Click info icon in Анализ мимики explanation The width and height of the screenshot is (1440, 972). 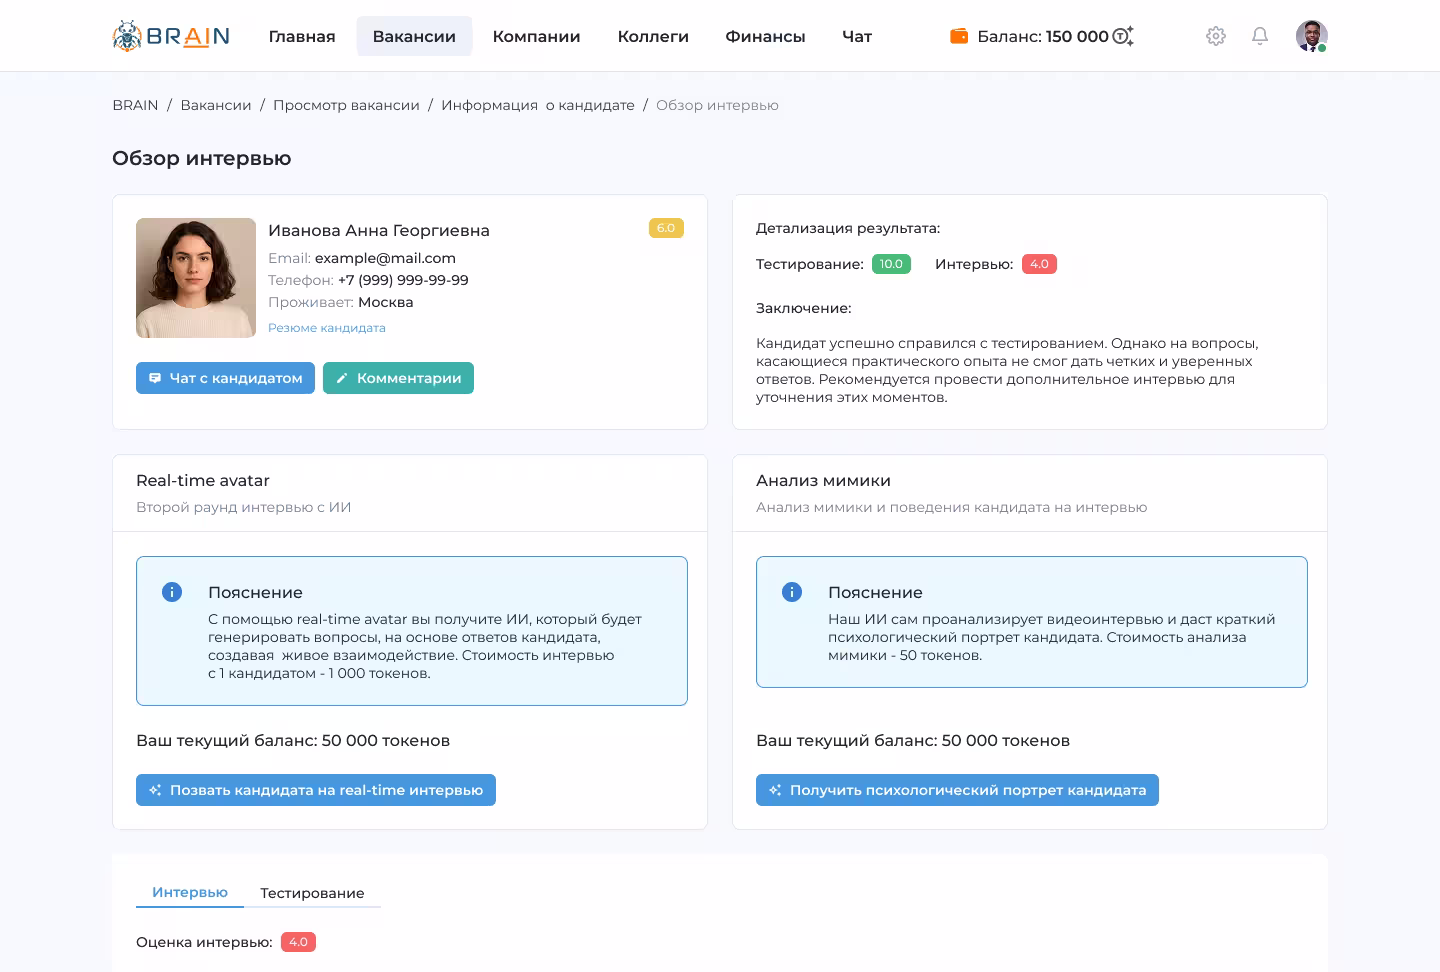coord(792,592)
